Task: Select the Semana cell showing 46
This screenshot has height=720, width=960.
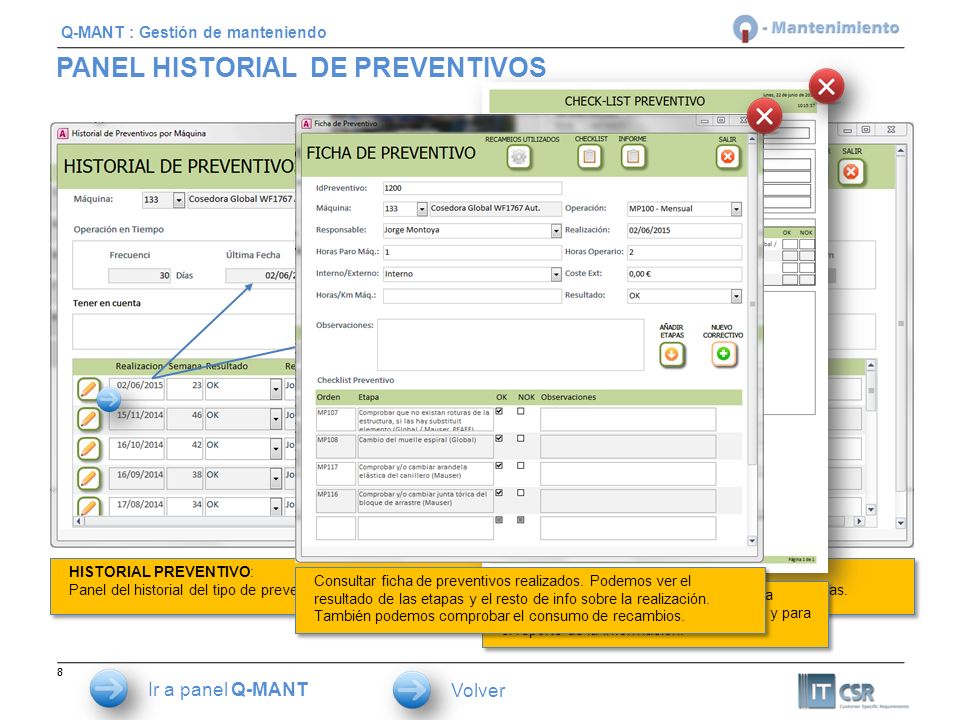Action: pos(185,419)
